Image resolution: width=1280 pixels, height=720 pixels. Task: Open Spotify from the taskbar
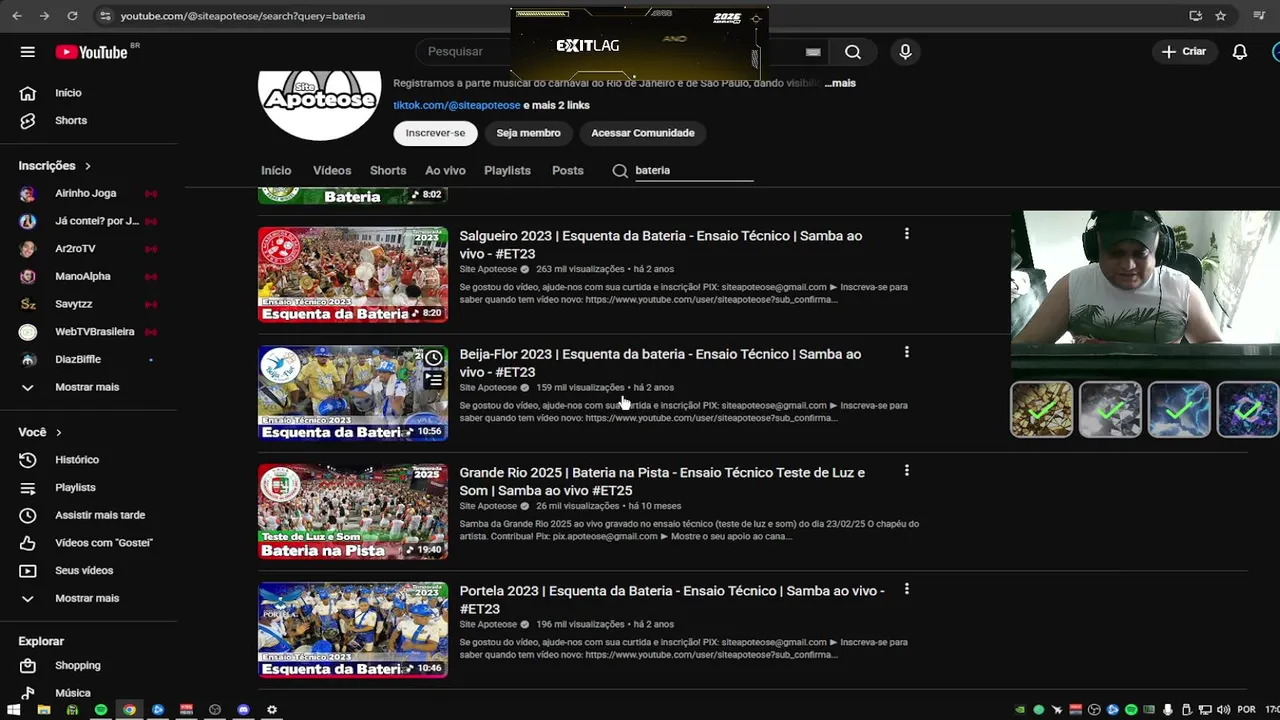click(101, 710)
